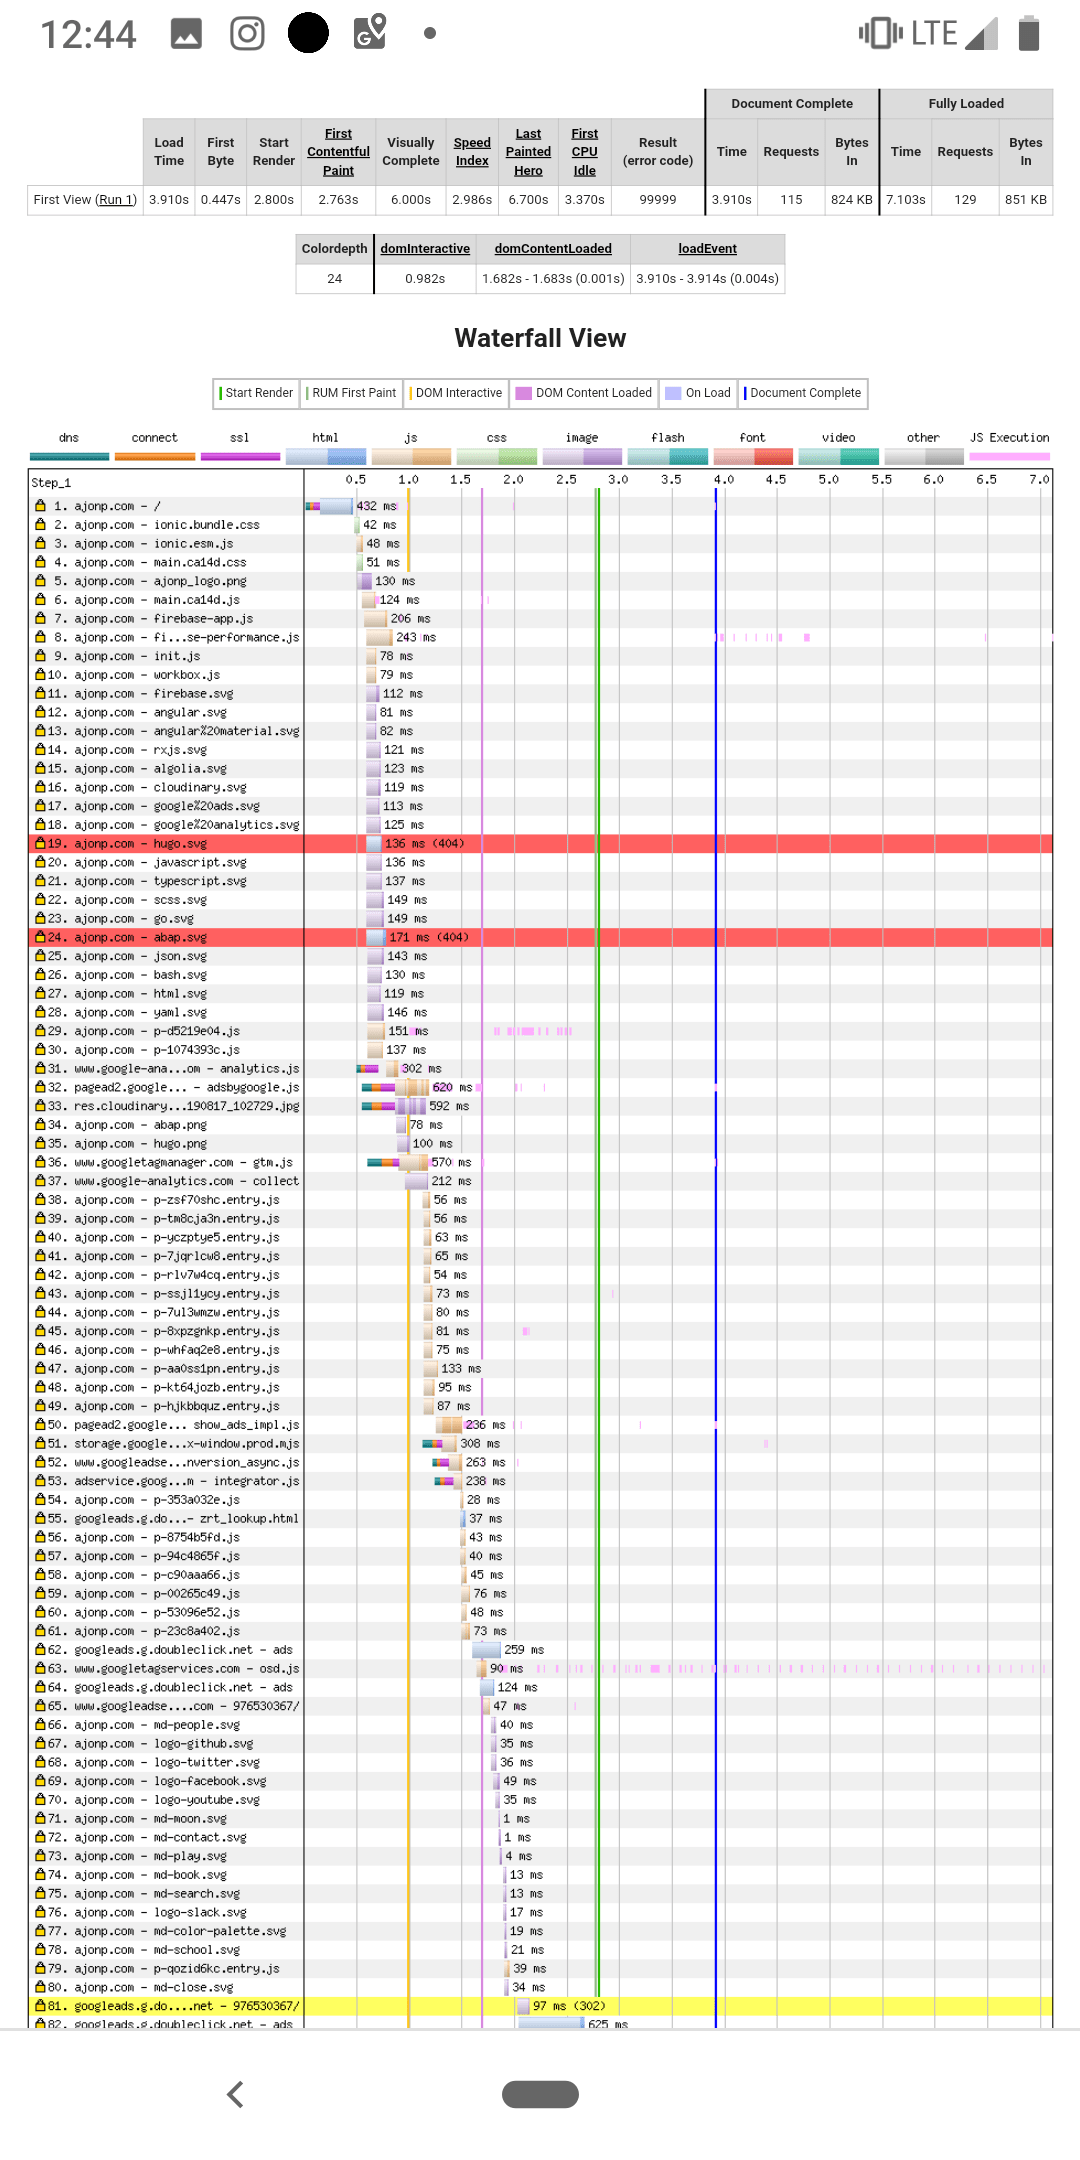Click the dns legend color bar
Screen dimensions: 1080x2160
(x=69, y=457)
